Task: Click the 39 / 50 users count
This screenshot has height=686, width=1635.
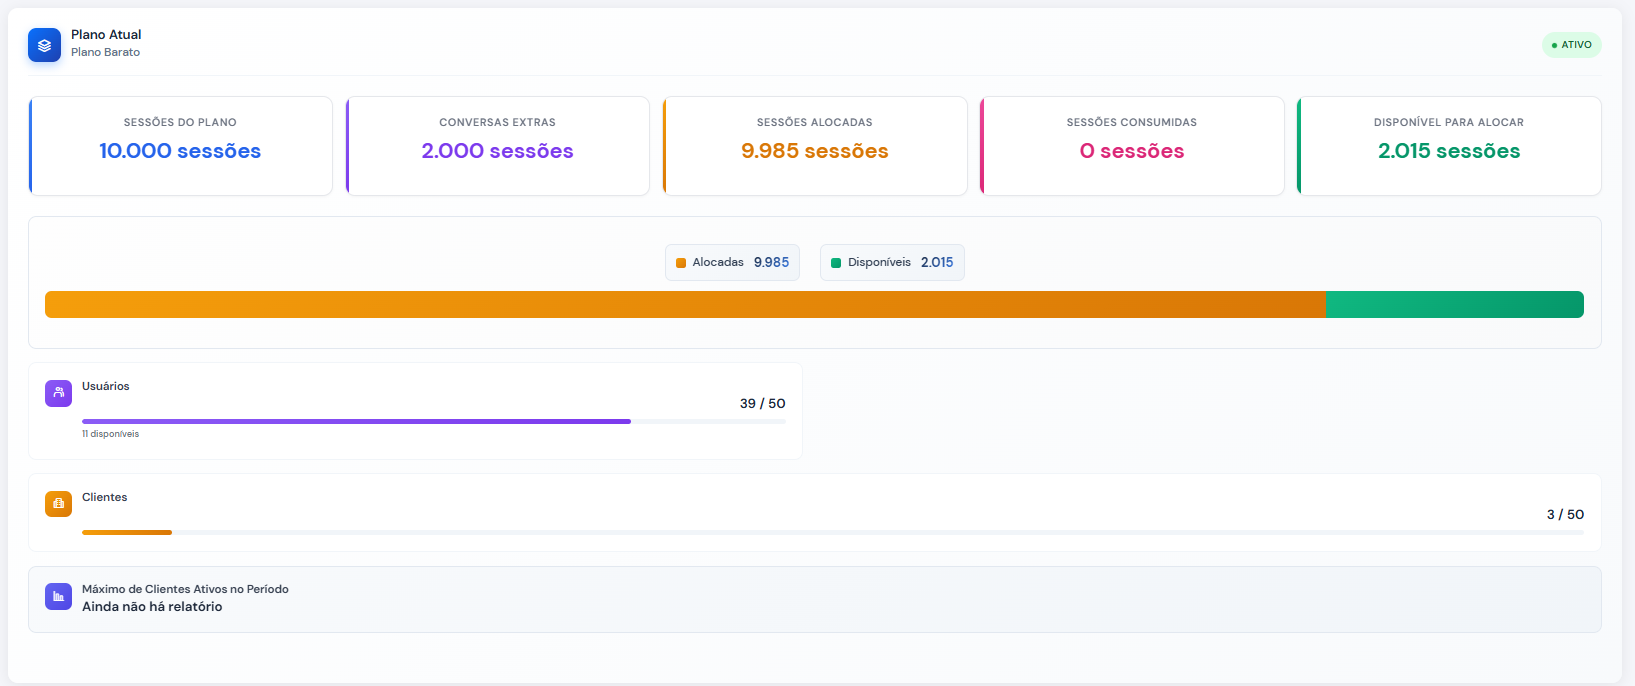Action: pyautogui.click(x=762, y=404)
